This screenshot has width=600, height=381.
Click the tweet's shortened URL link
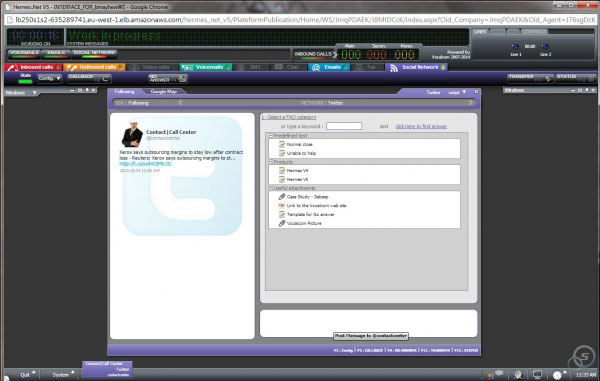click(x=145, y=164)
